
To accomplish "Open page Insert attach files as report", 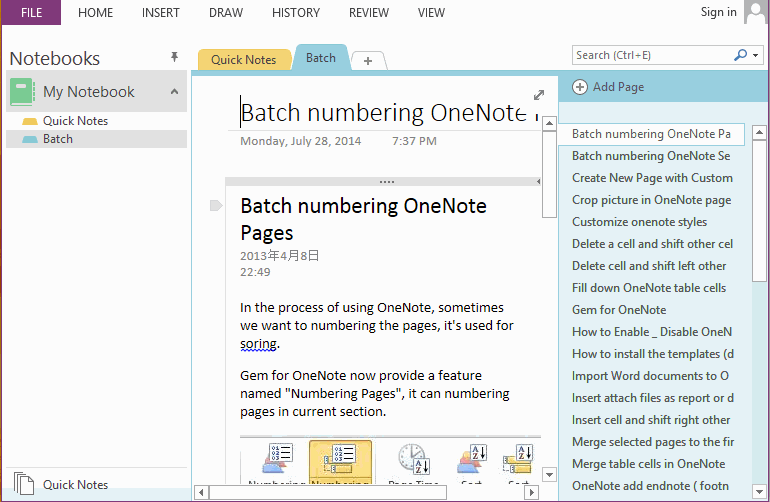I will pos(651,398).
